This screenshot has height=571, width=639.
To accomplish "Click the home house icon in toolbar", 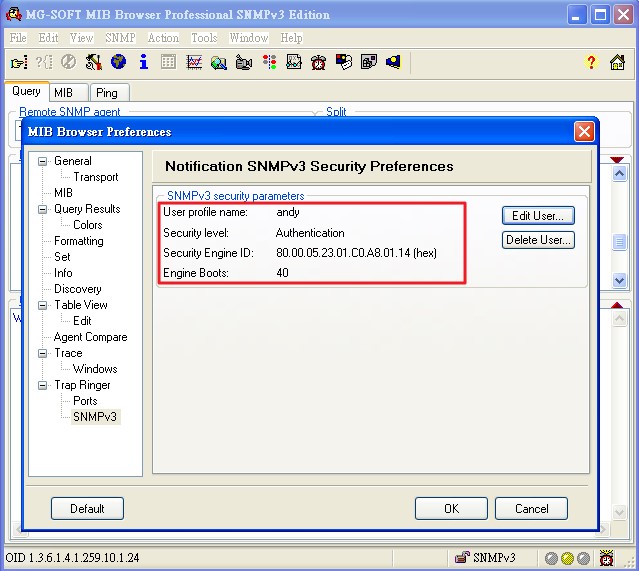I will coord(617,62).
